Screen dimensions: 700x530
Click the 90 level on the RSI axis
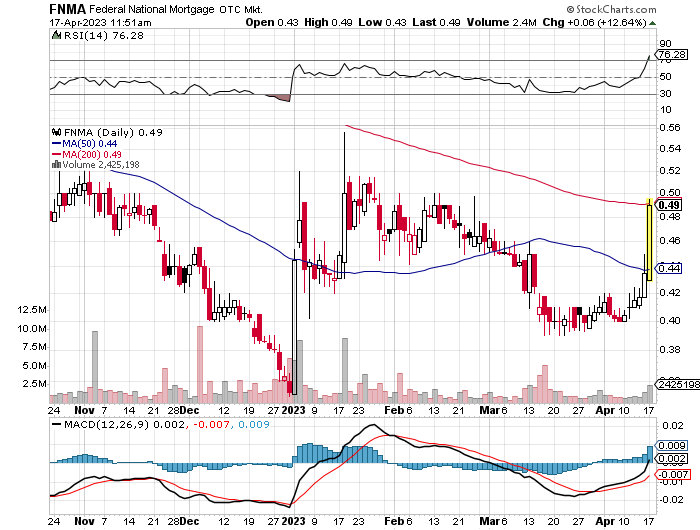click(665, 44)
